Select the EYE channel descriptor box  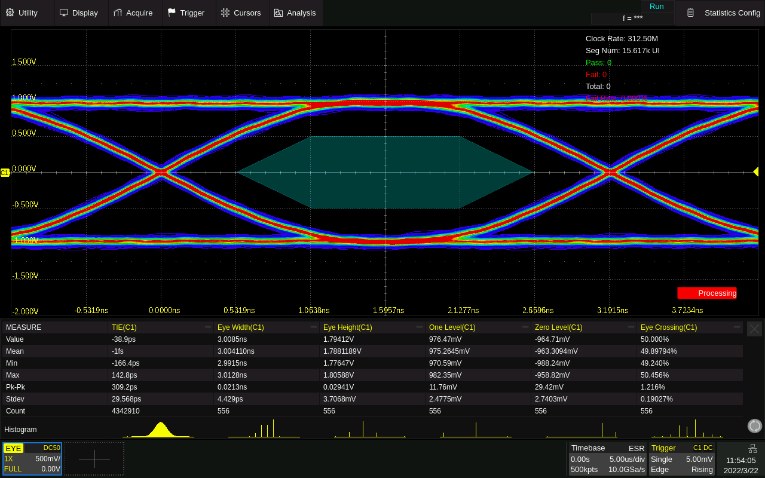point(32,458)
